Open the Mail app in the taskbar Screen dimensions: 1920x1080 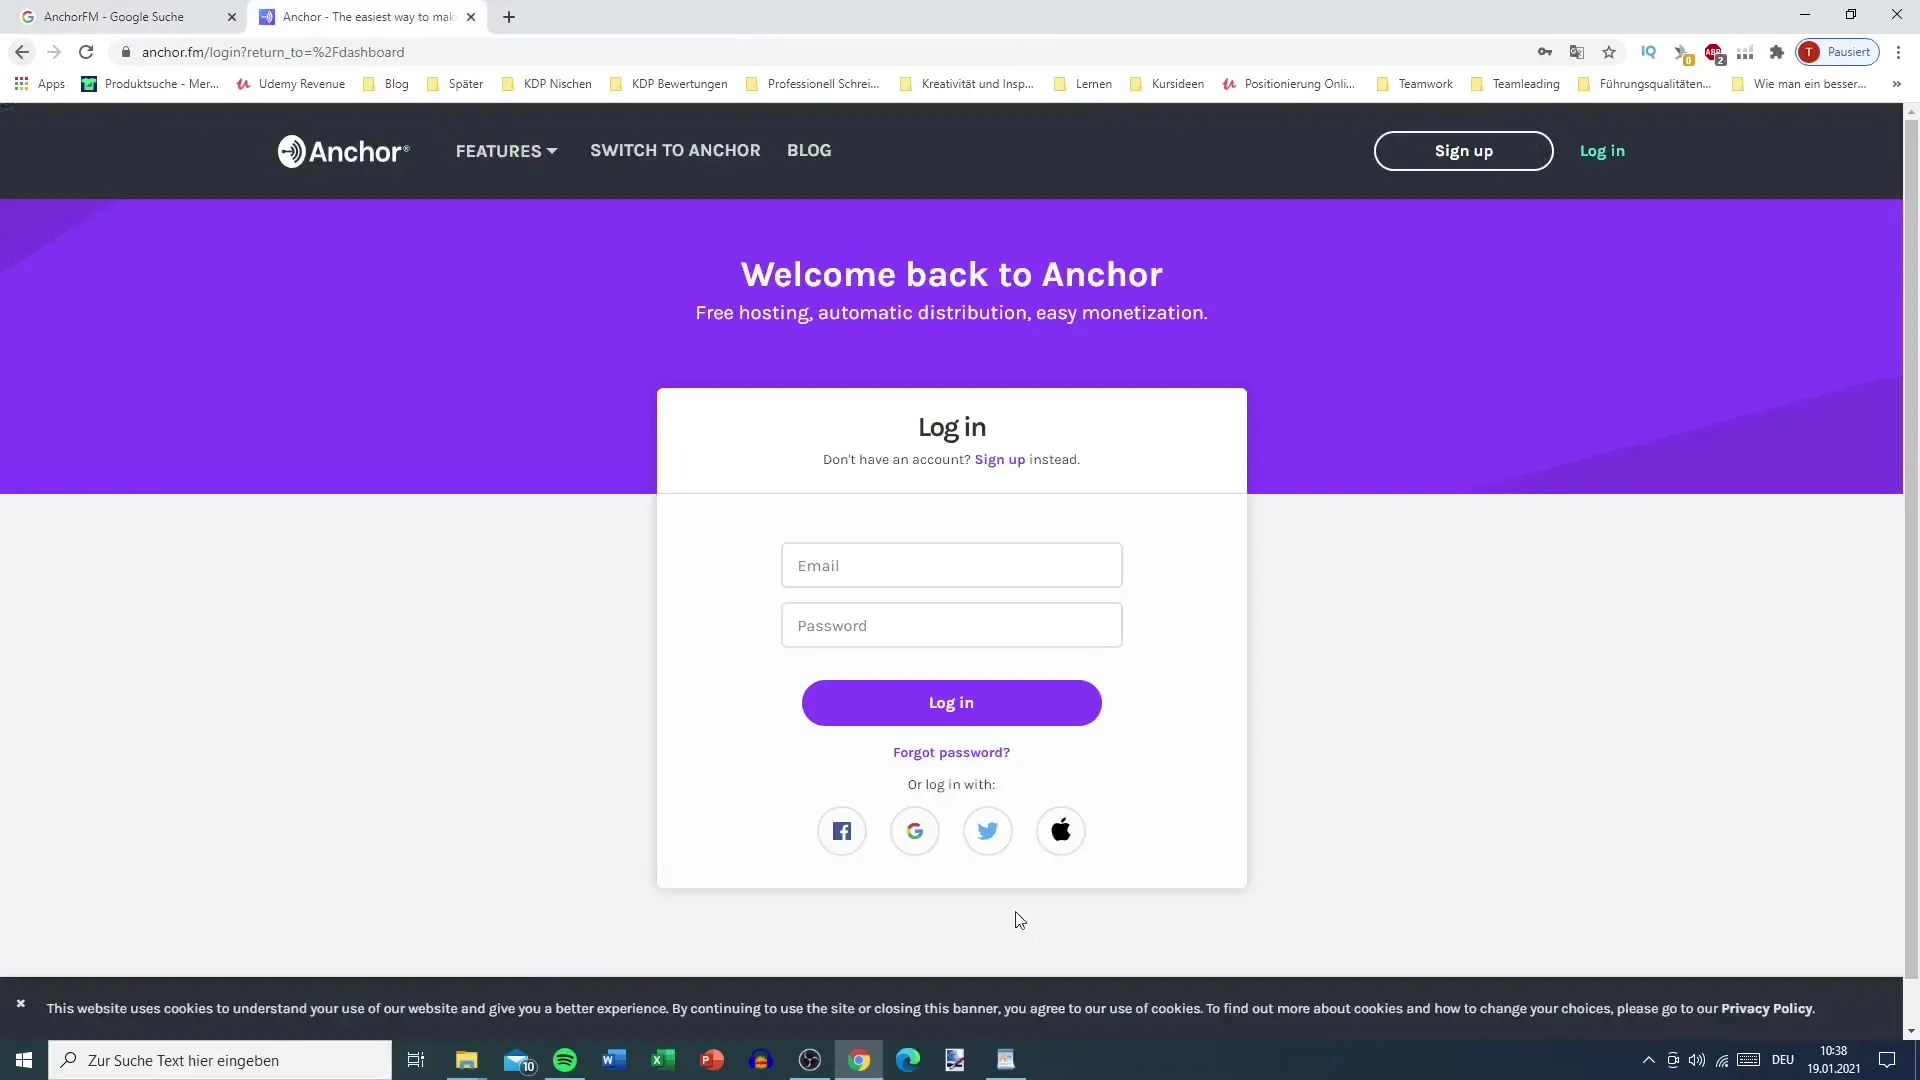pyautogui.click(x=518, y=1060)
